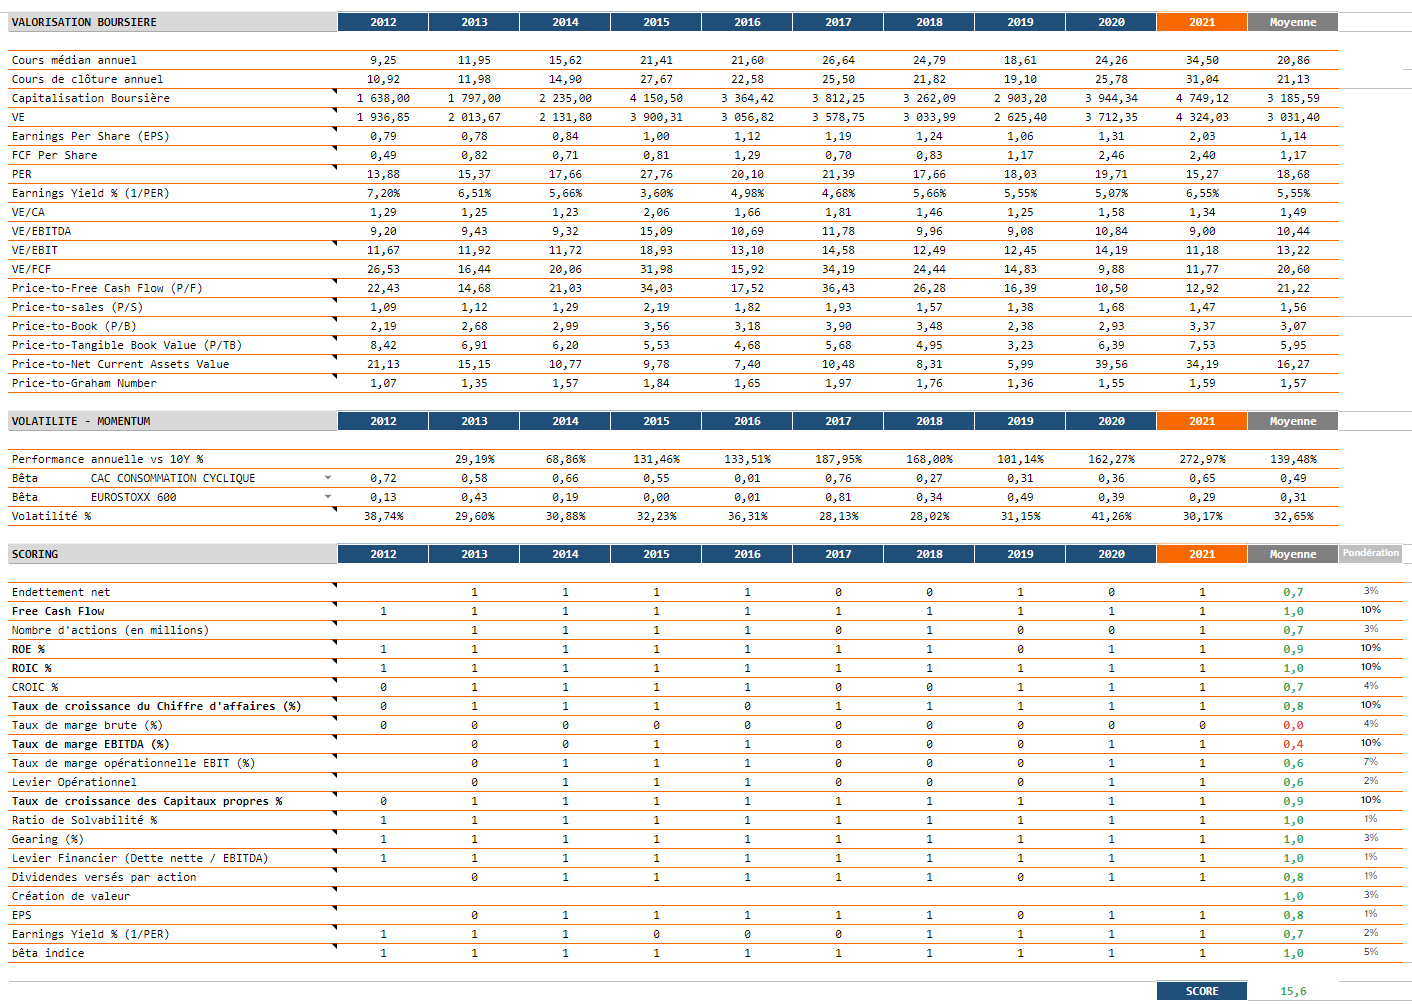
Task: Click "Earnings Yield % (1/PER)" in the valuation section
Action: pos(90,193)
